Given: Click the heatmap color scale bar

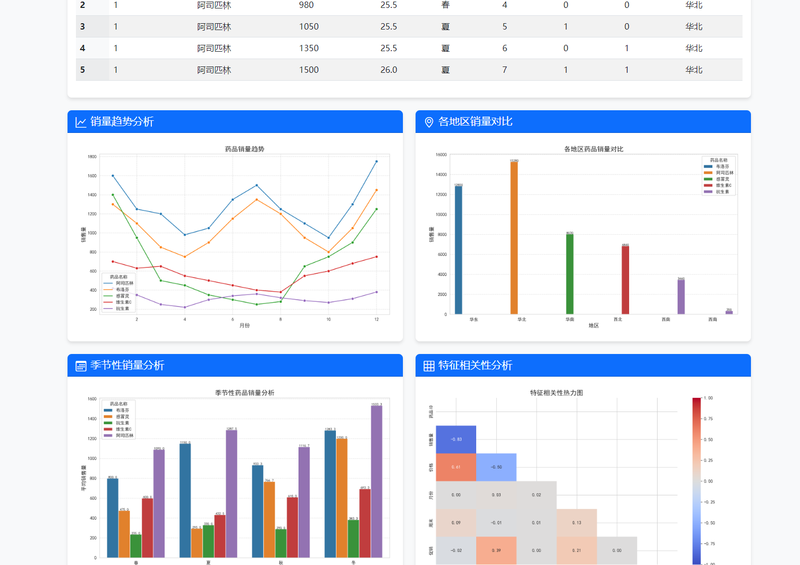Looking at the screenshot, I should [x=697, y=481].
